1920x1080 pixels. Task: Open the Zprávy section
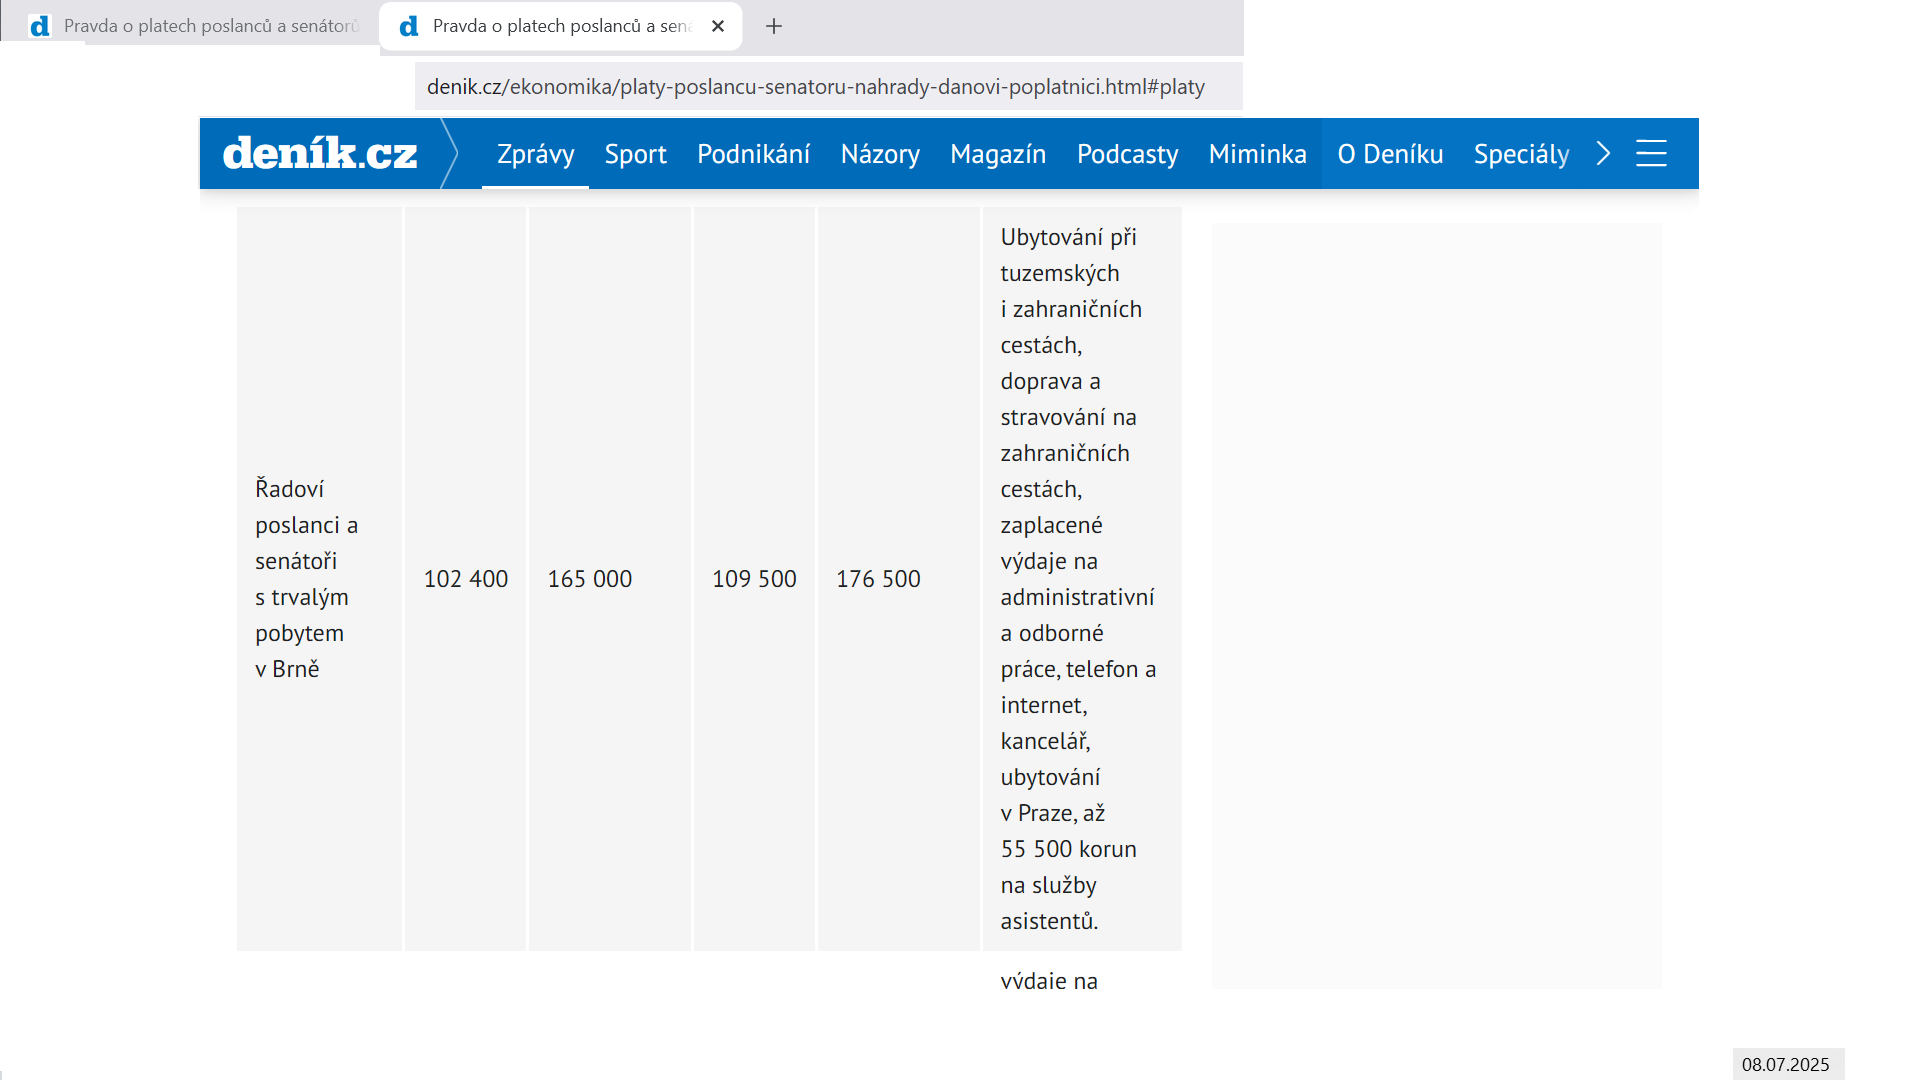pos(535,154)
